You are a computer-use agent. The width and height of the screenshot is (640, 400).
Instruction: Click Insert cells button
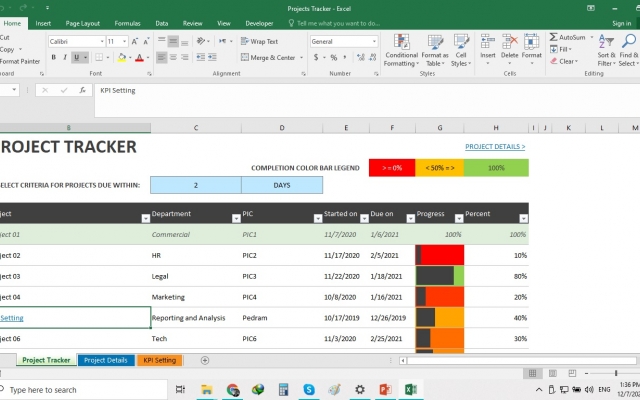(x=488, y=50)
